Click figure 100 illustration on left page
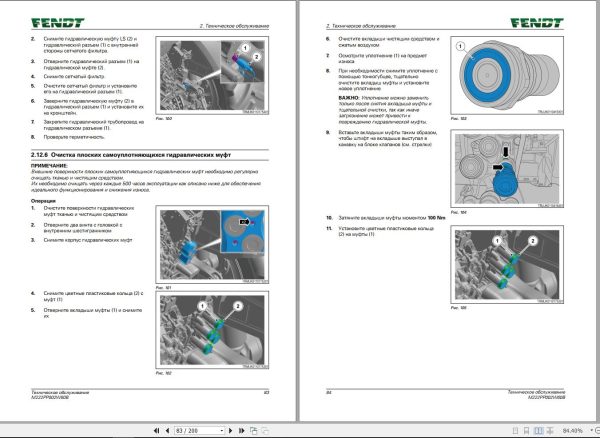This screenshot has height=438, width=600. tap(212, 75)
